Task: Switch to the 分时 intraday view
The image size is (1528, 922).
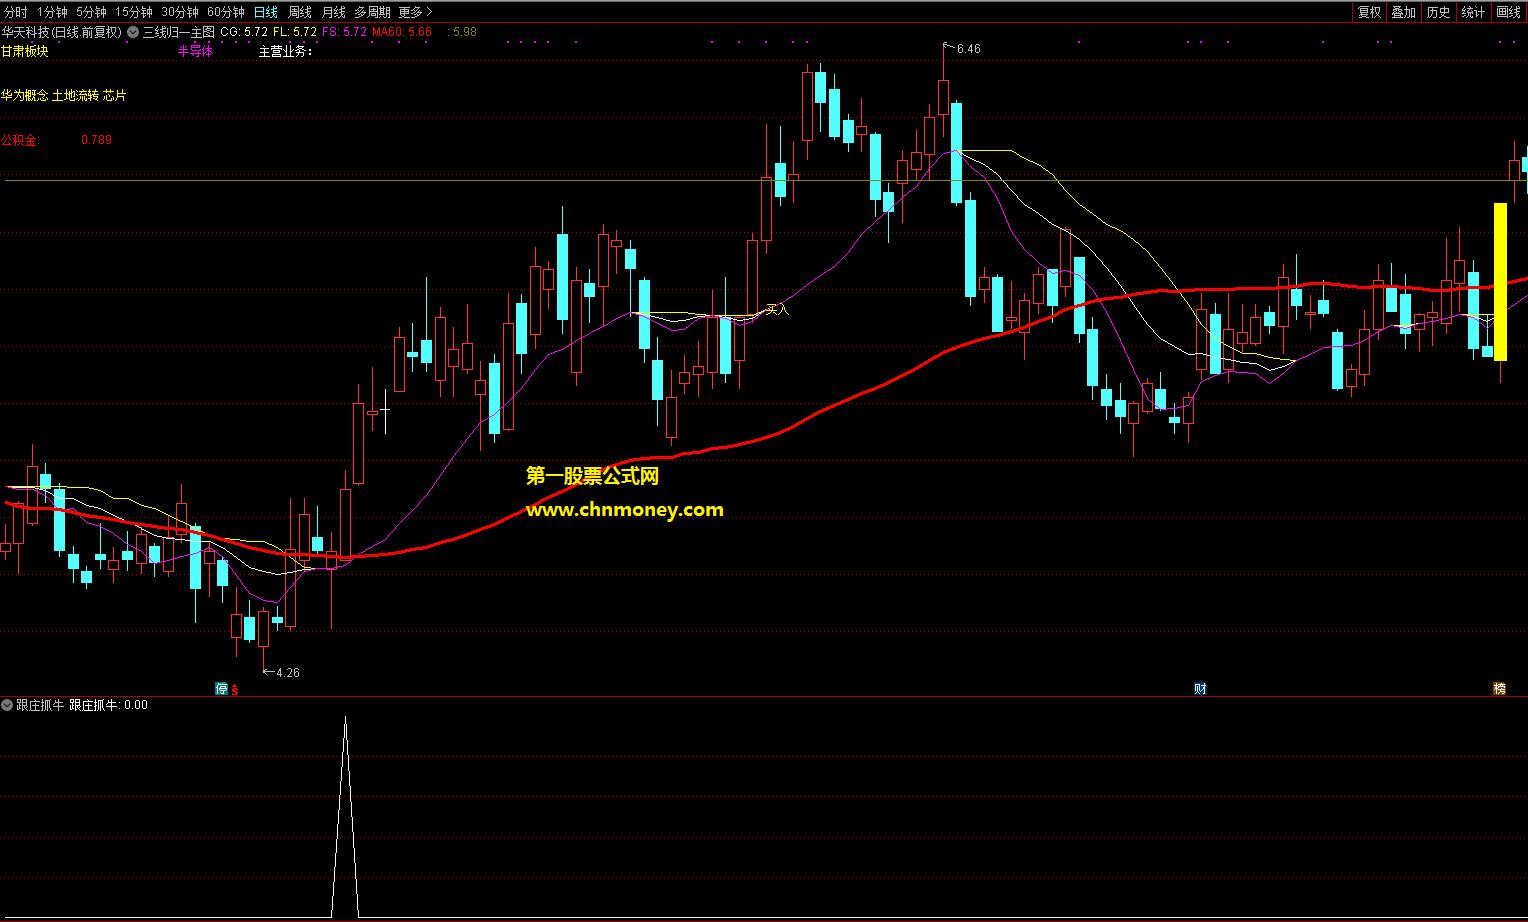Action: pyautogui.click(x=16, y=12)
